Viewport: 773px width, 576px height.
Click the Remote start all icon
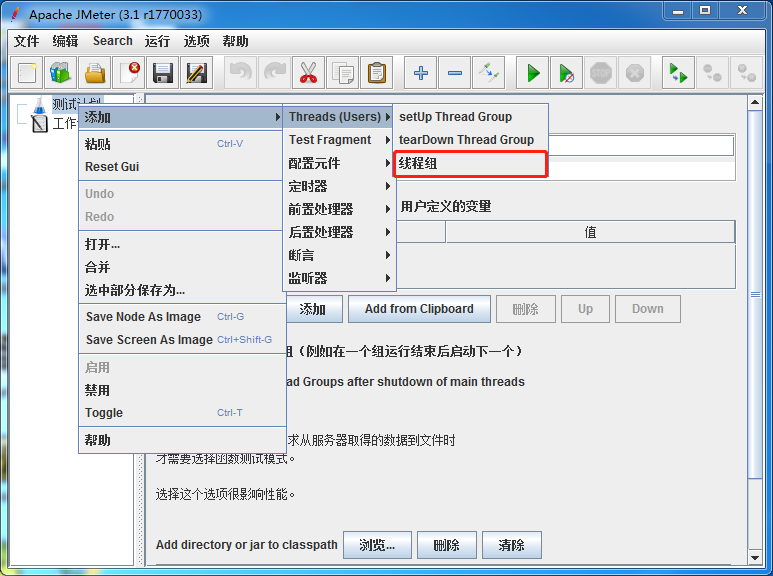pos(678,73)
